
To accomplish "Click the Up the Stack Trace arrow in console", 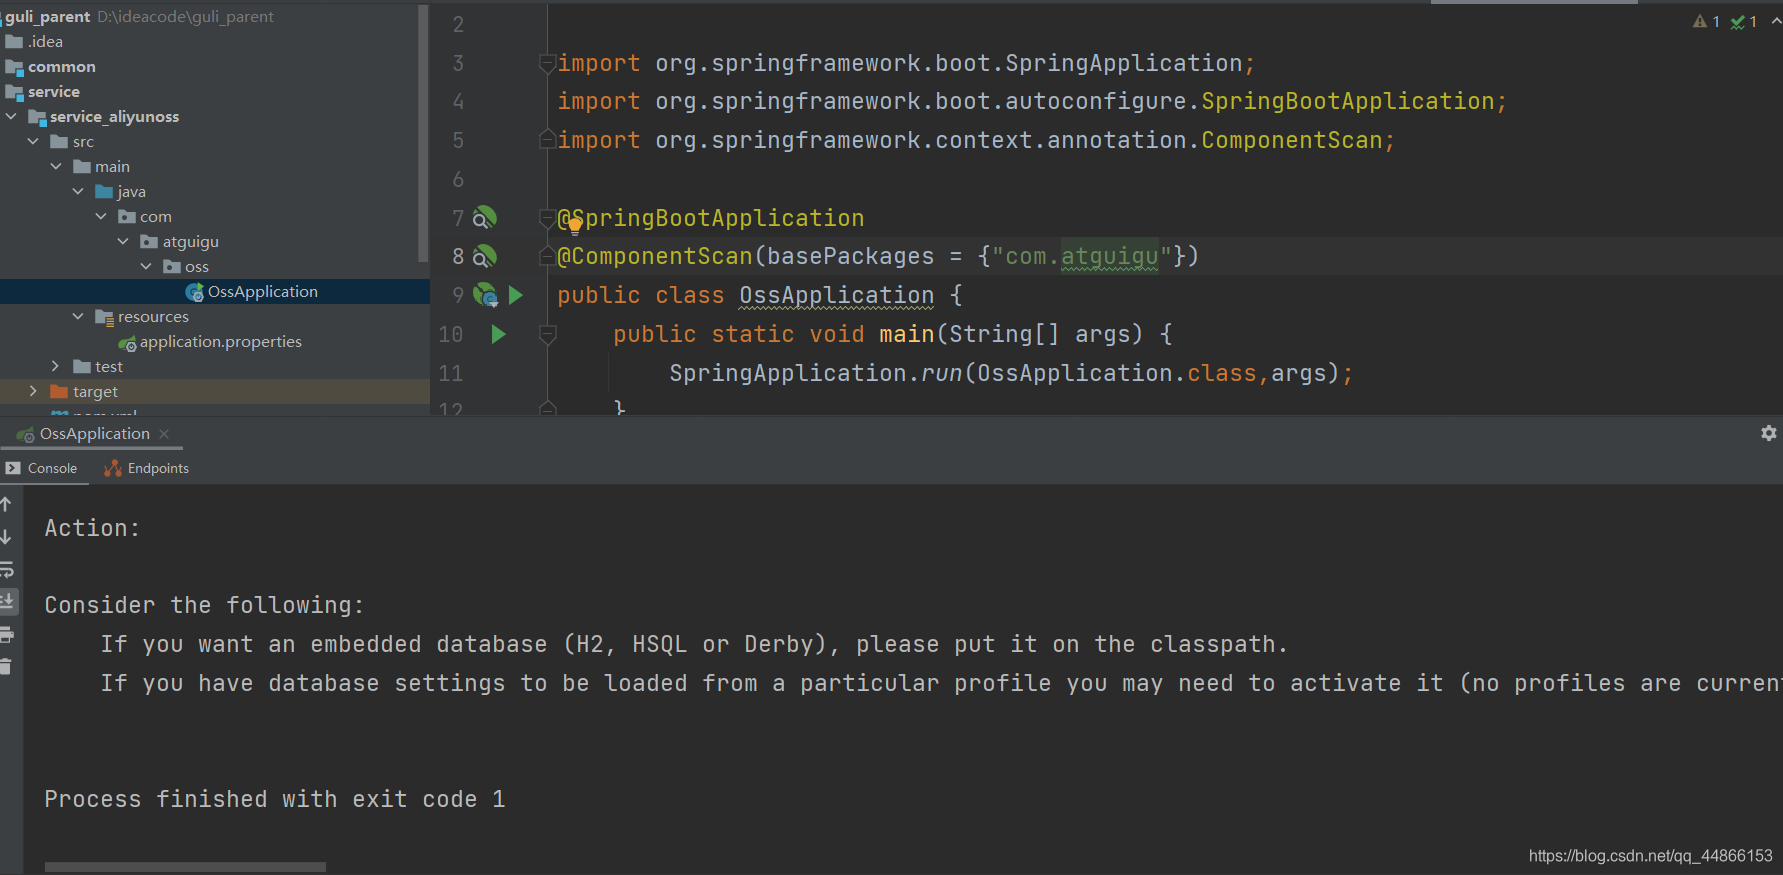I will [6, 505].
